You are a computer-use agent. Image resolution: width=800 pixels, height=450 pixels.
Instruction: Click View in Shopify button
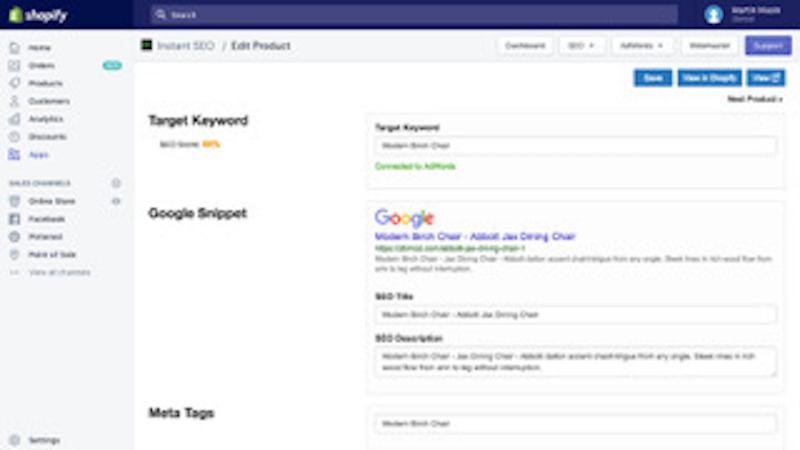pyautogui.click(x=710, y=78)
